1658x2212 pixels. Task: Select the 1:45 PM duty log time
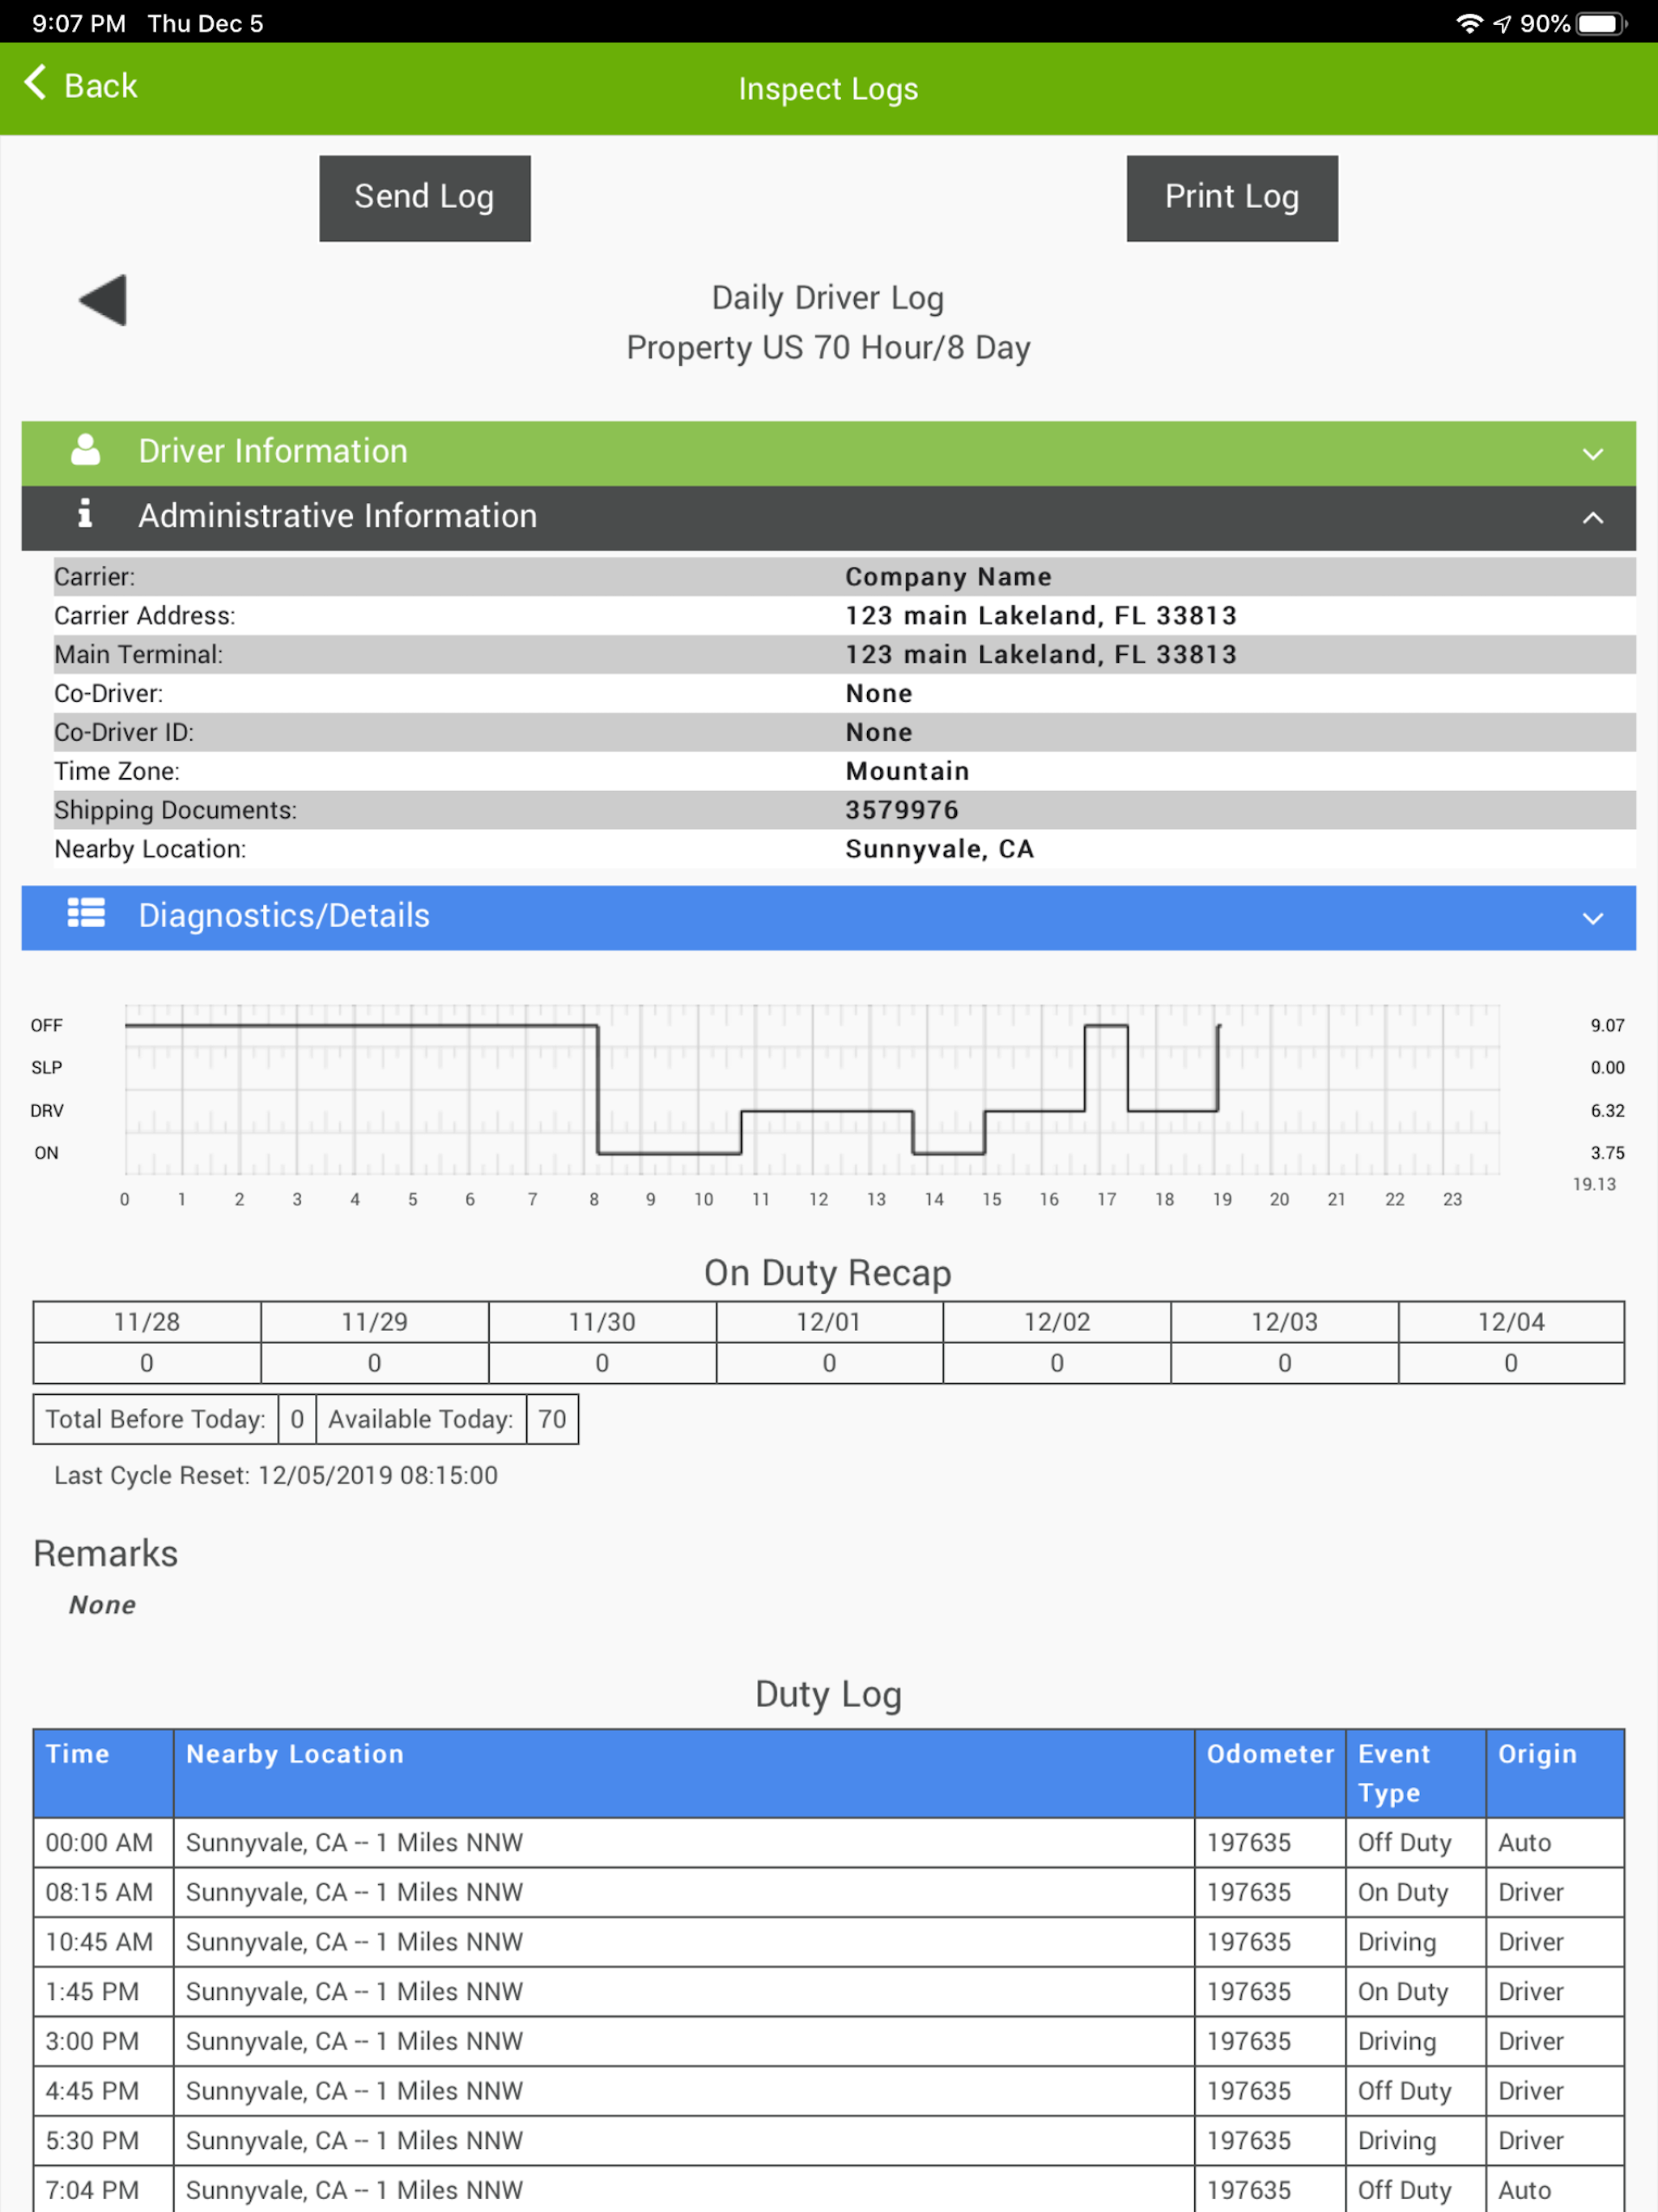click(x=92, y=1991)
